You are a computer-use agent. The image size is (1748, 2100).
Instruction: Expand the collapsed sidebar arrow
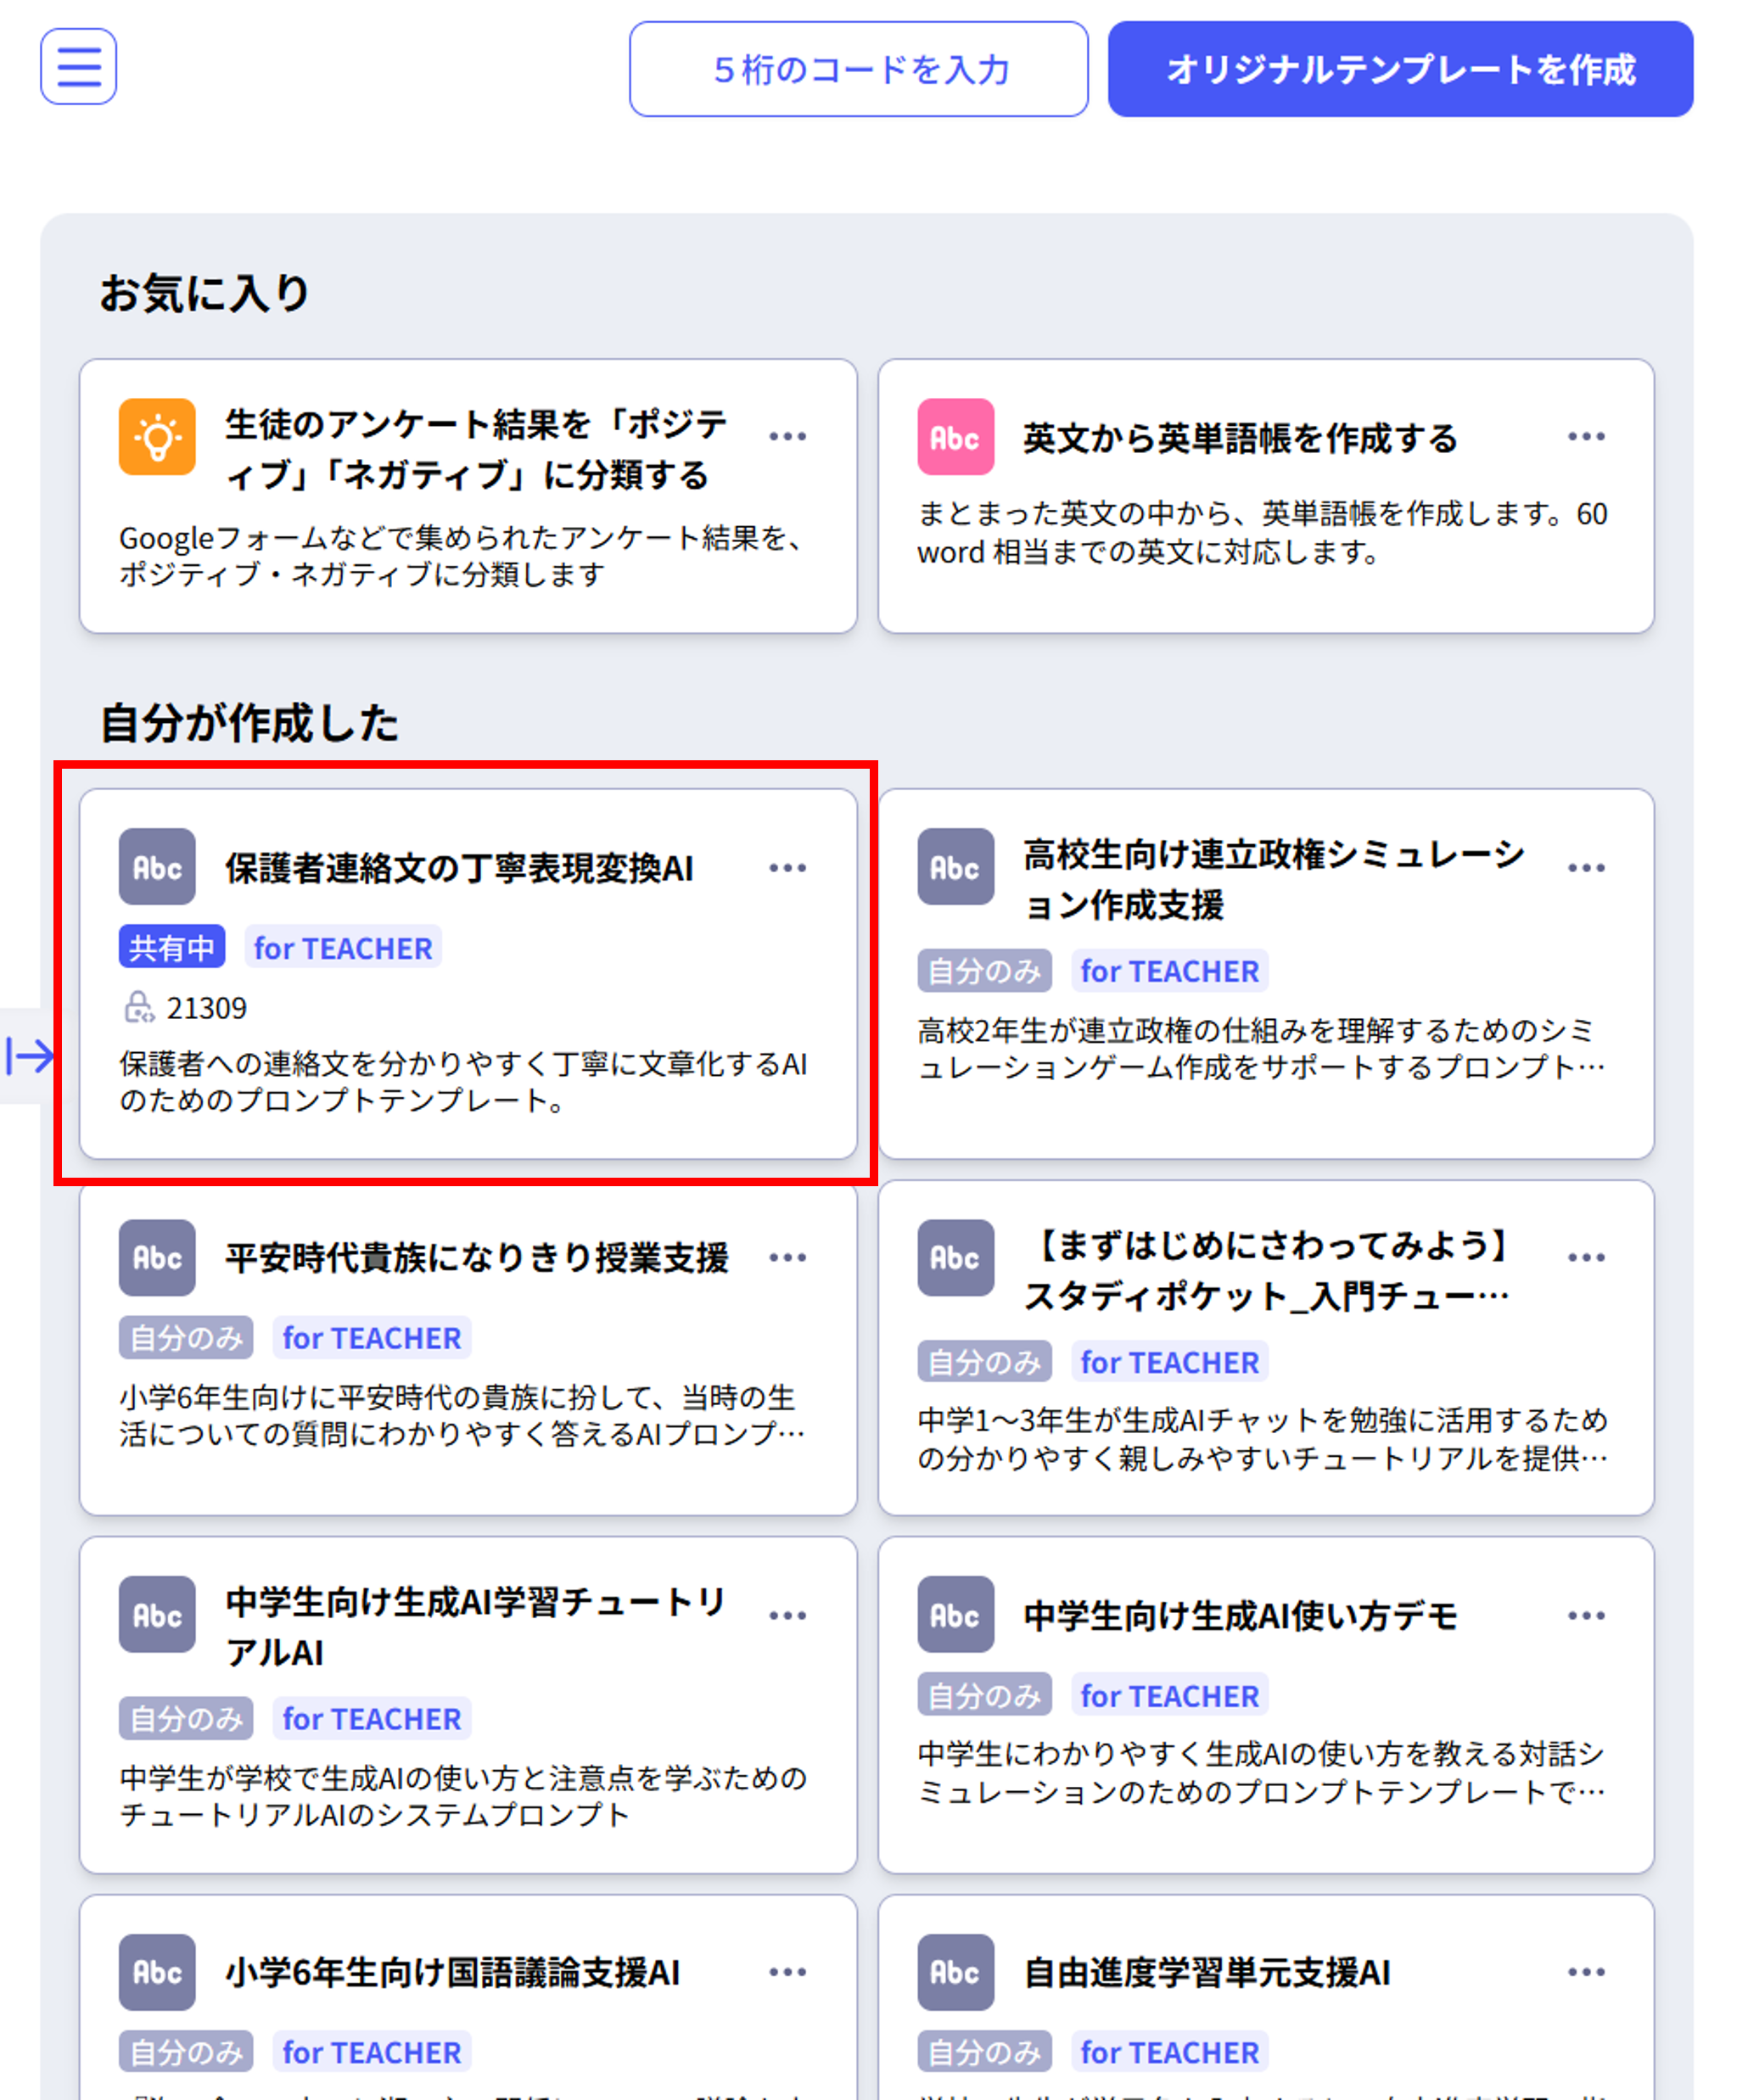29,1055
